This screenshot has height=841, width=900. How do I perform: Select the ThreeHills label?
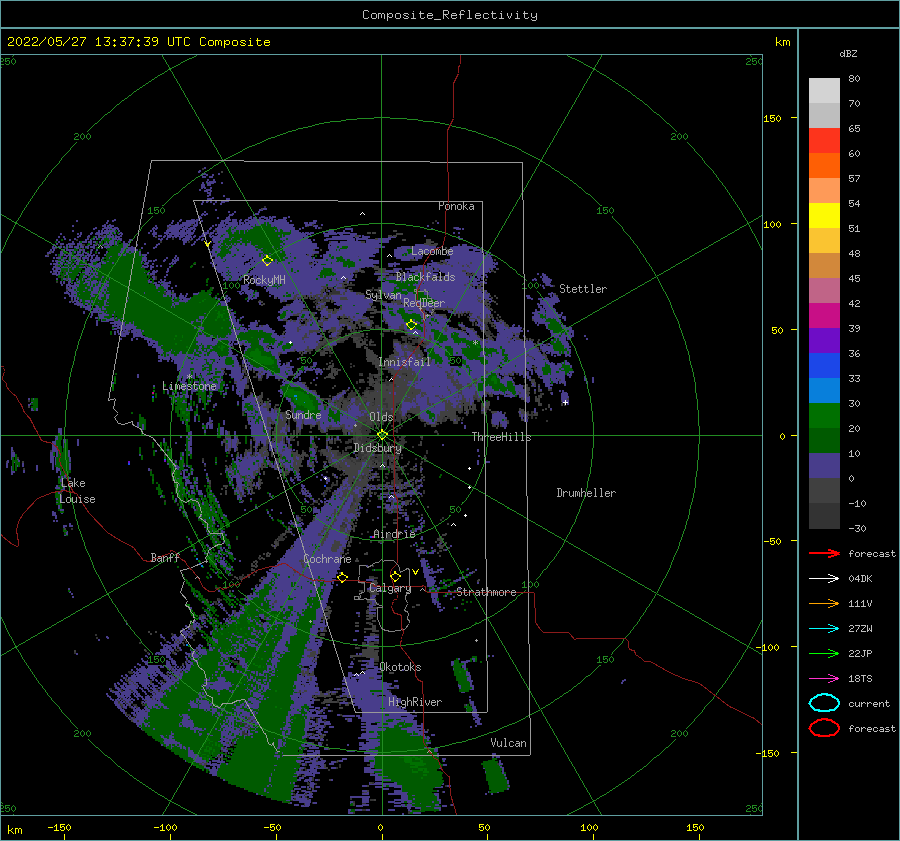[x=501, y=437]
